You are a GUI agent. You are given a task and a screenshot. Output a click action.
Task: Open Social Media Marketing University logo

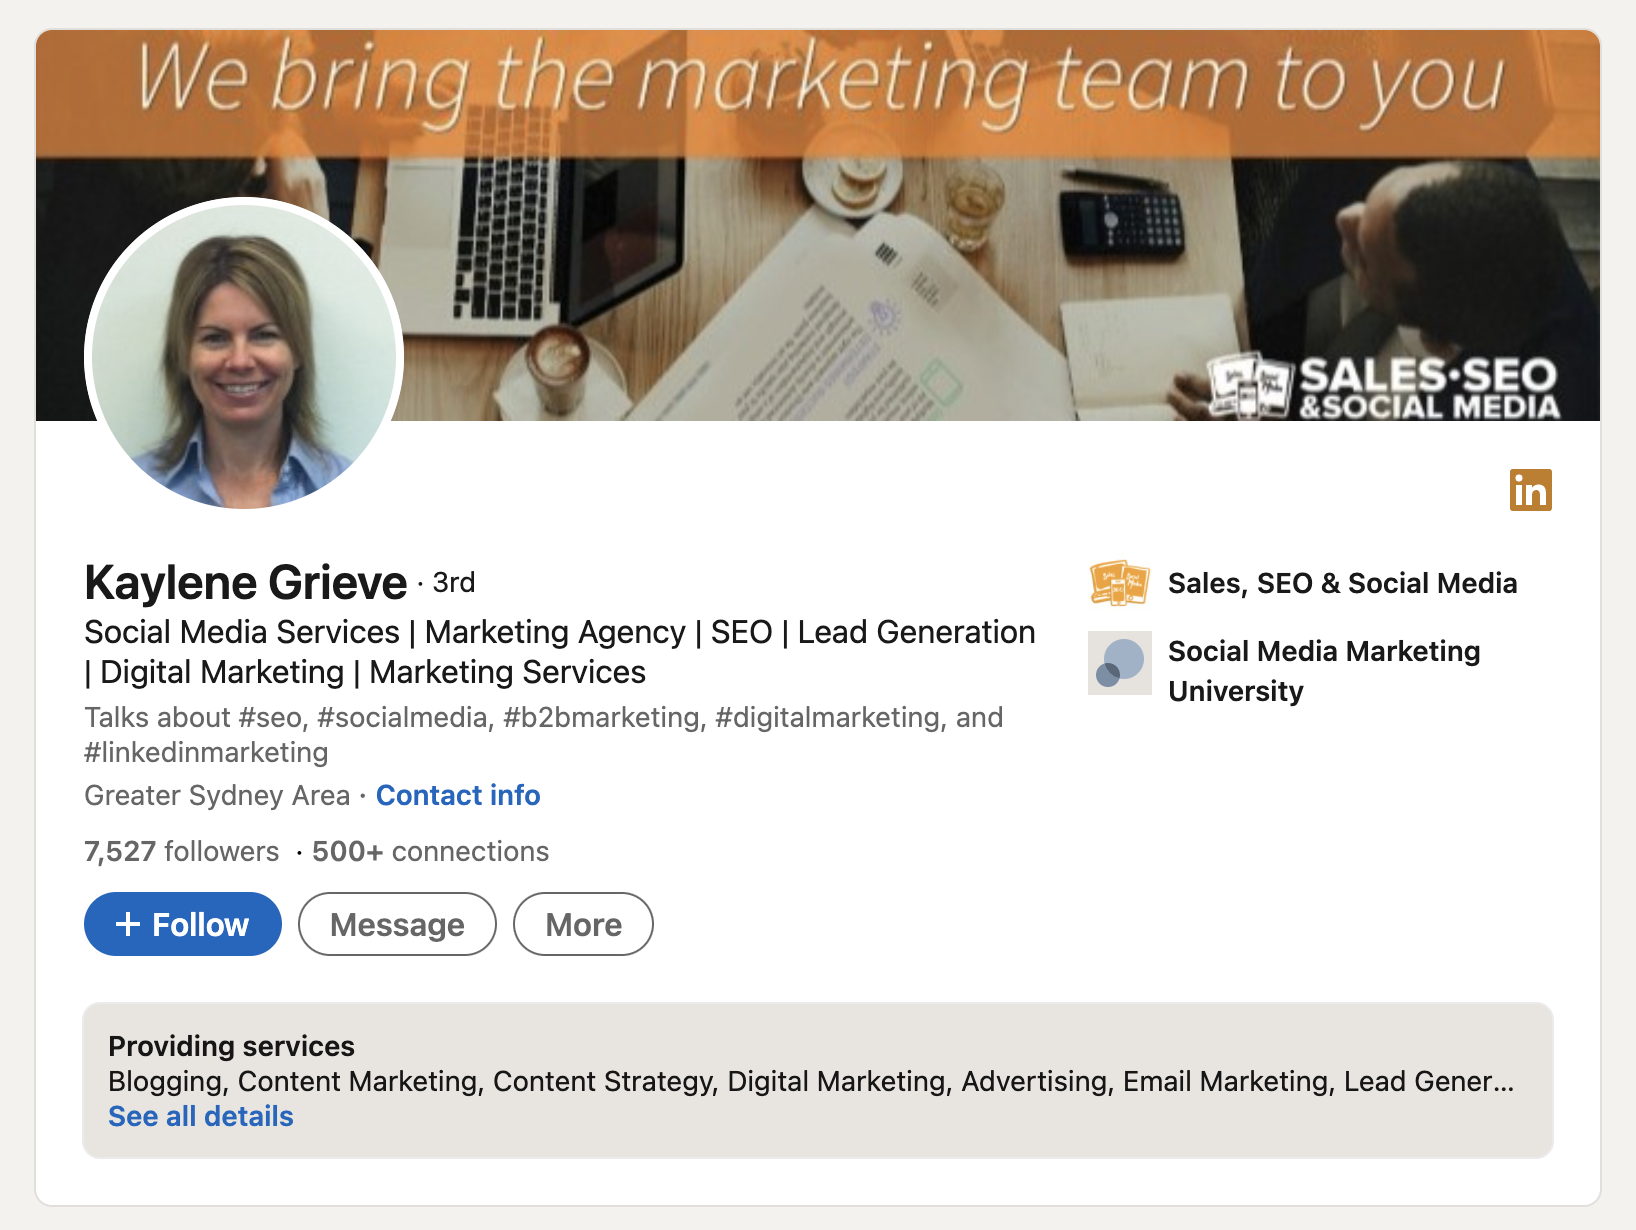pyautogui.click(x=1119, y=663)
